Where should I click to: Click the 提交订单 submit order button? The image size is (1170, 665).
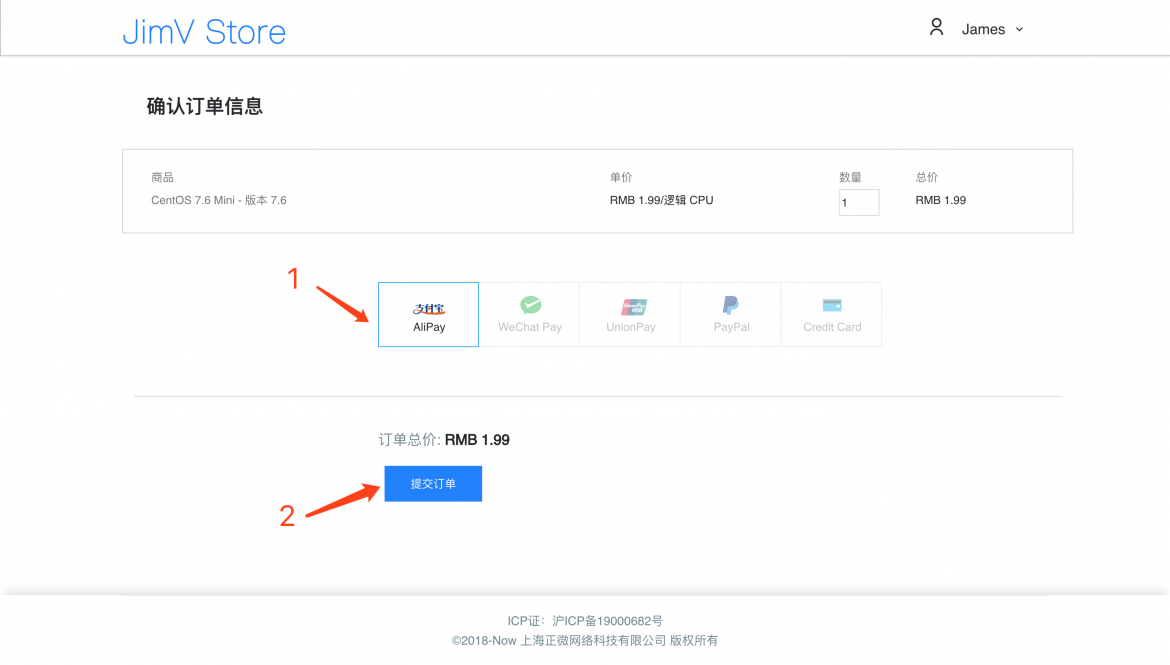pos(433,484)
